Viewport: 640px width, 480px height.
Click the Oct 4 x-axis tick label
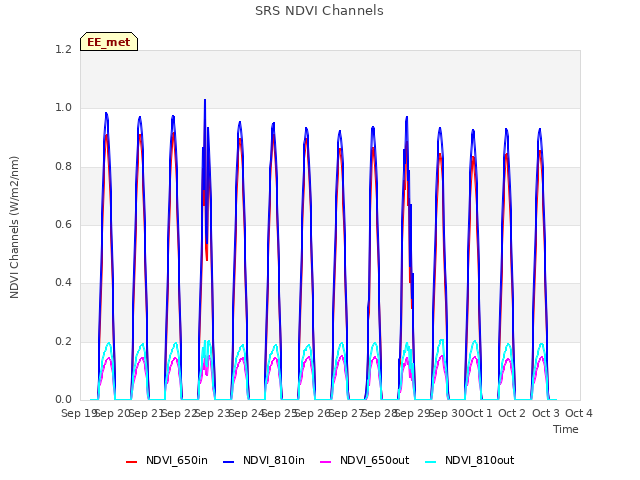(579, 413)
